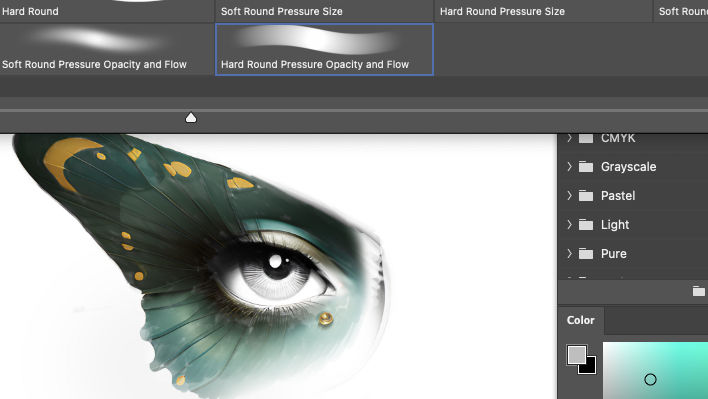Expand the Grayscale swatch group chevron

pos(569,167)
